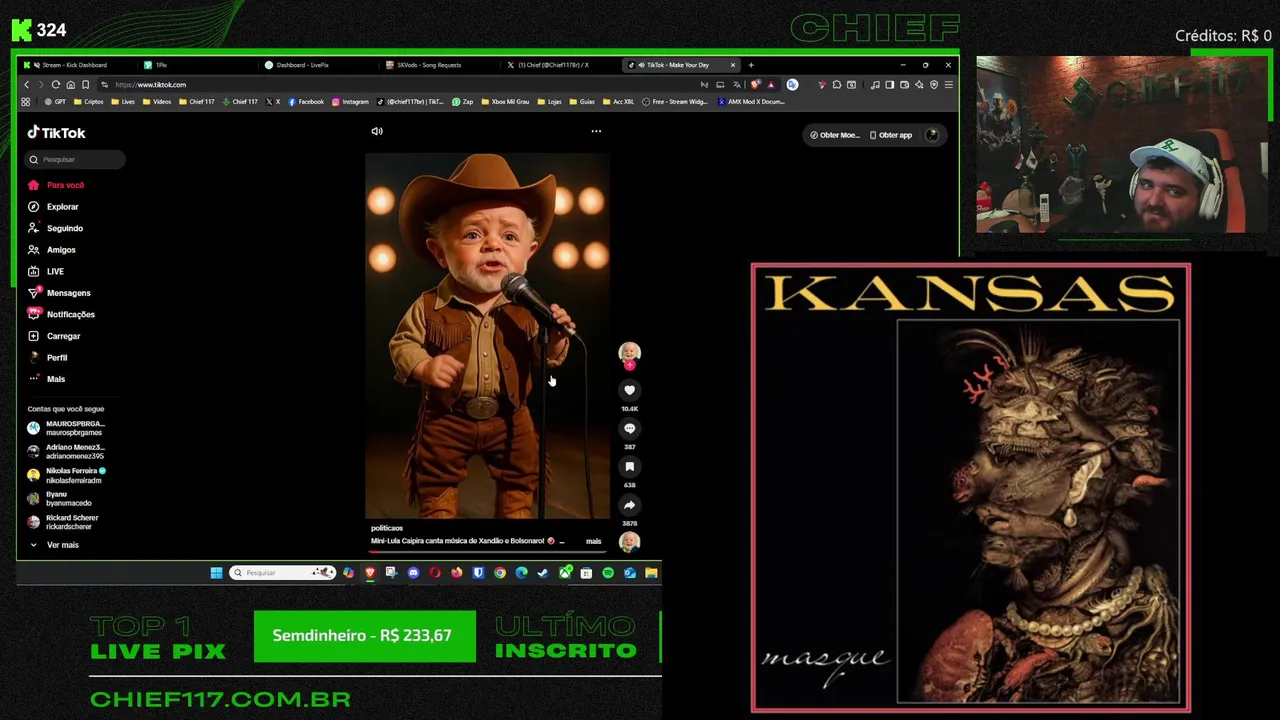This screenshot has height=720, width=1280.
Task: Click the Obter Moedas button
Action: [835, 135]
